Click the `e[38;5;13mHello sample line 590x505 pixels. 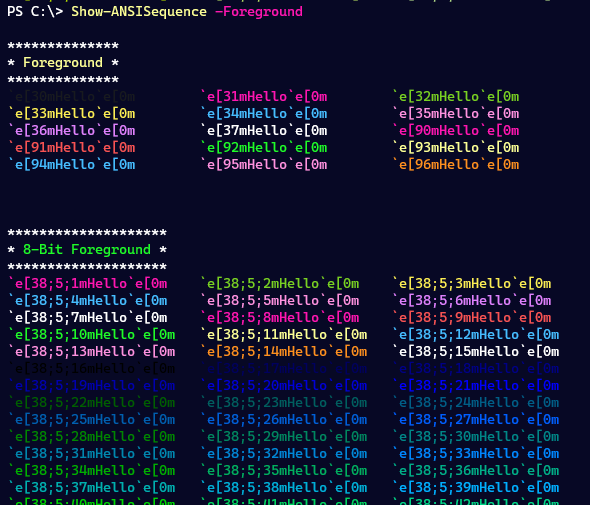coord(91,351)
